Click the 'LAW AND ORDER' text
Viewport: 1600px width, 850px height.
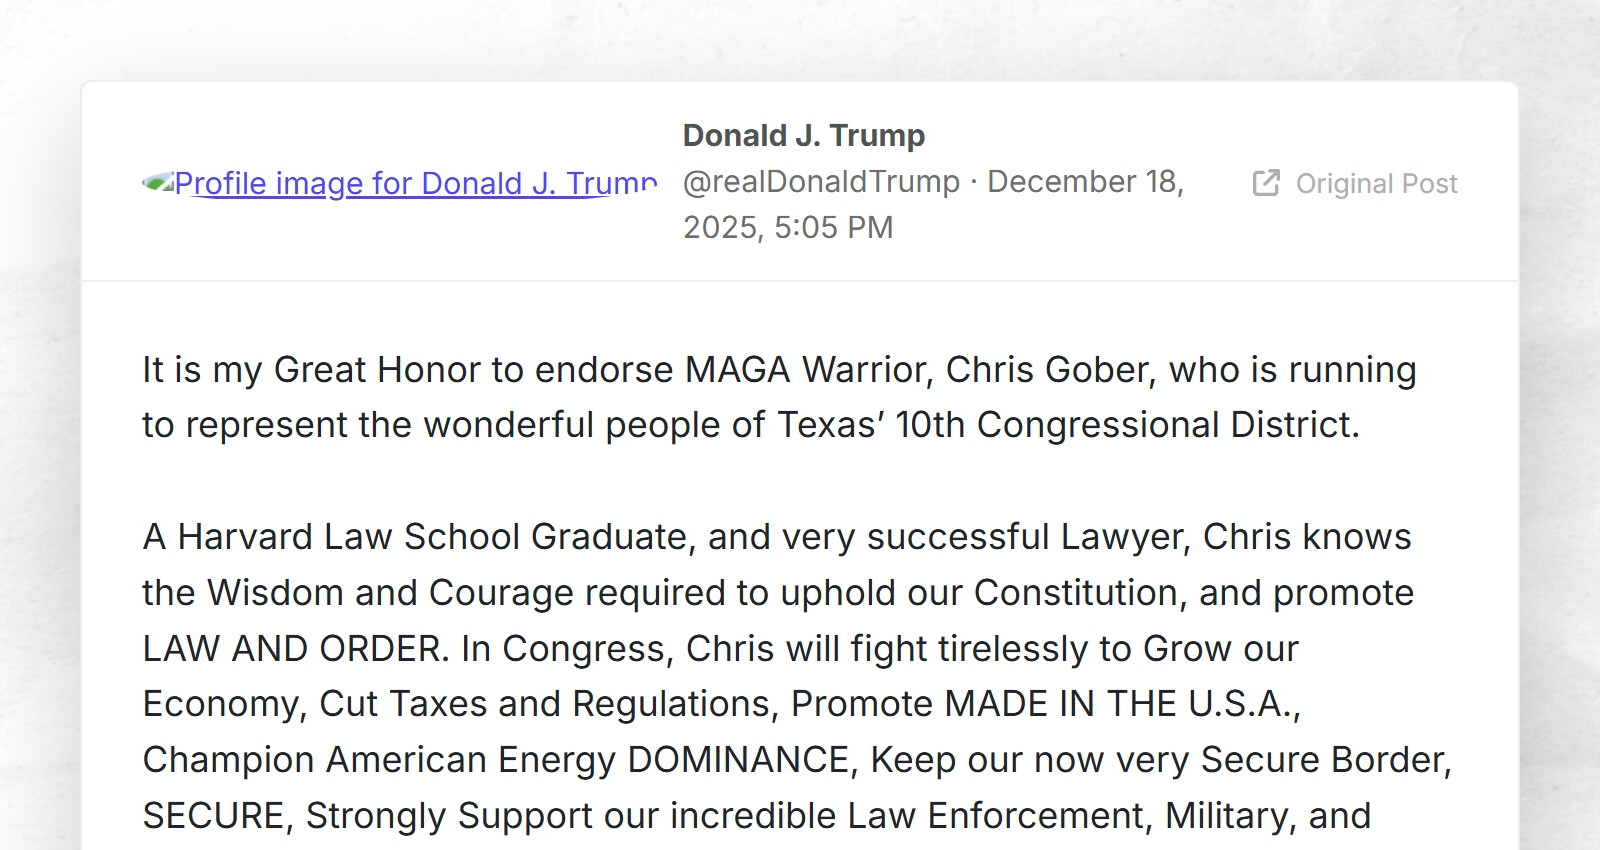click(294, 649)
